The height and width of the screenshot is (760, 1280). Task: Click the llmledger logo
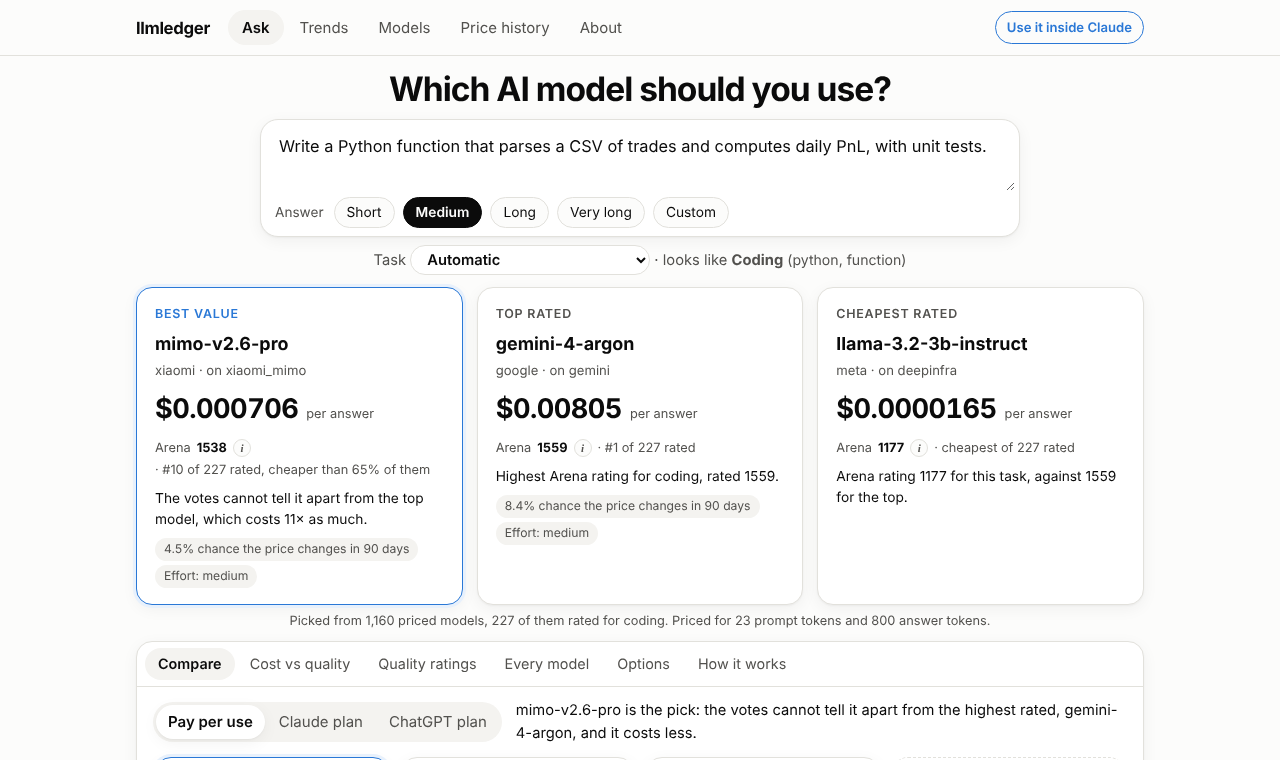pos(173,28)
